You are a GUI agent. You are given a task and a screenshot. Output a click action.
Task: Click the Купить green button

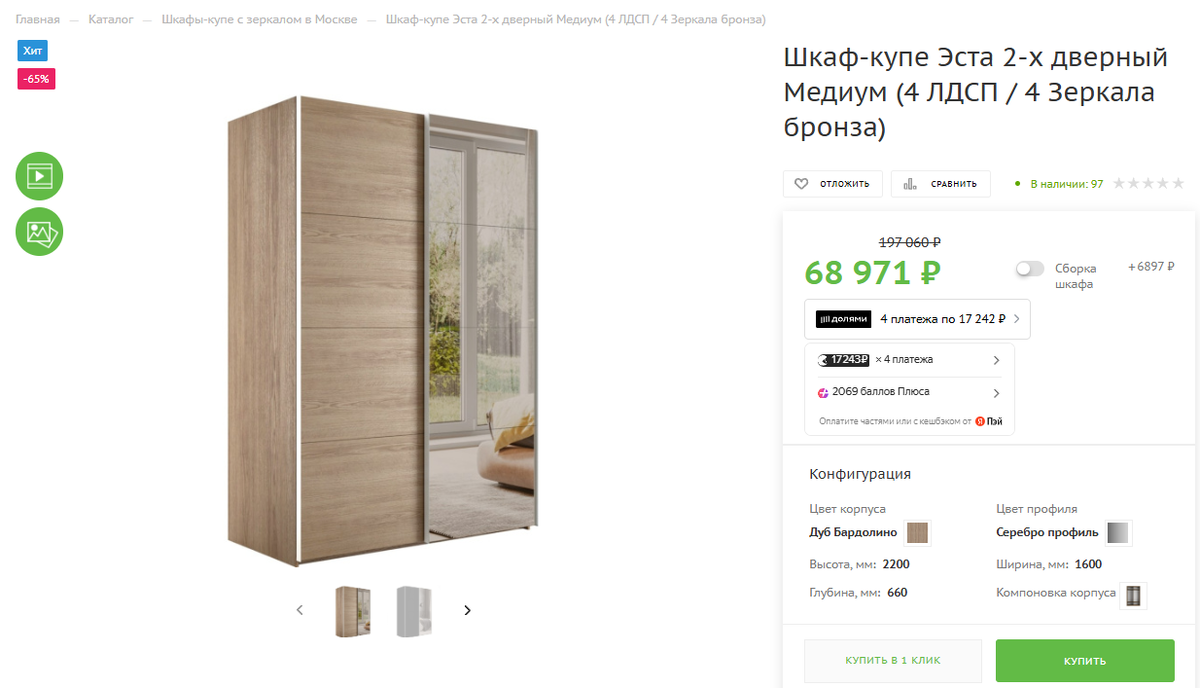tap(1085, 661)
